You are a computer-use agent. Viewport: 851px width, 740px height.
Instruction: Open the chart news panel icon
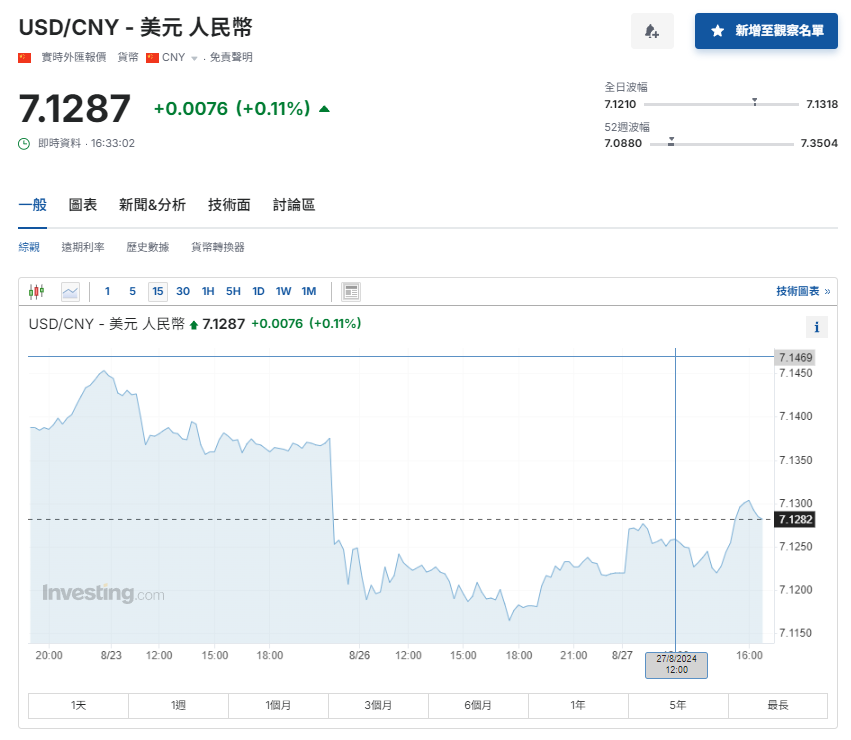pos(351,292)
